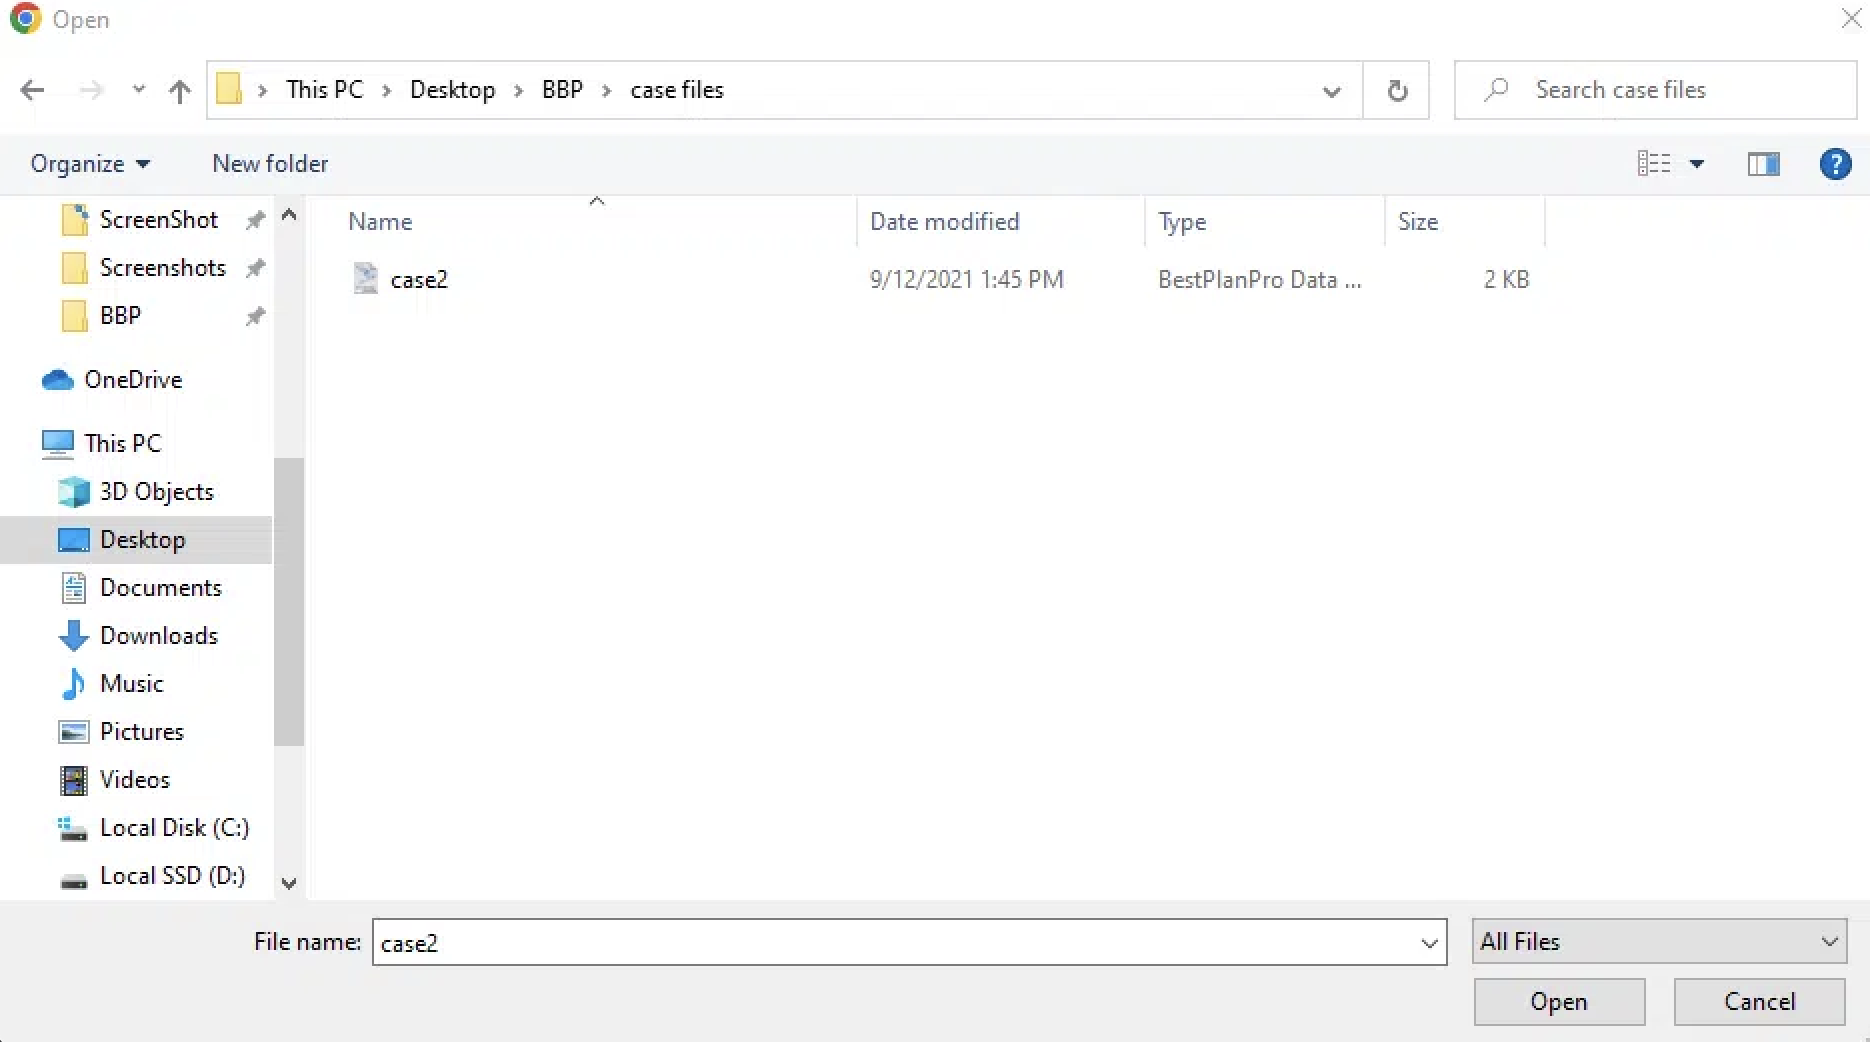
Task: Select the case2 file icon
Action: 366,279
